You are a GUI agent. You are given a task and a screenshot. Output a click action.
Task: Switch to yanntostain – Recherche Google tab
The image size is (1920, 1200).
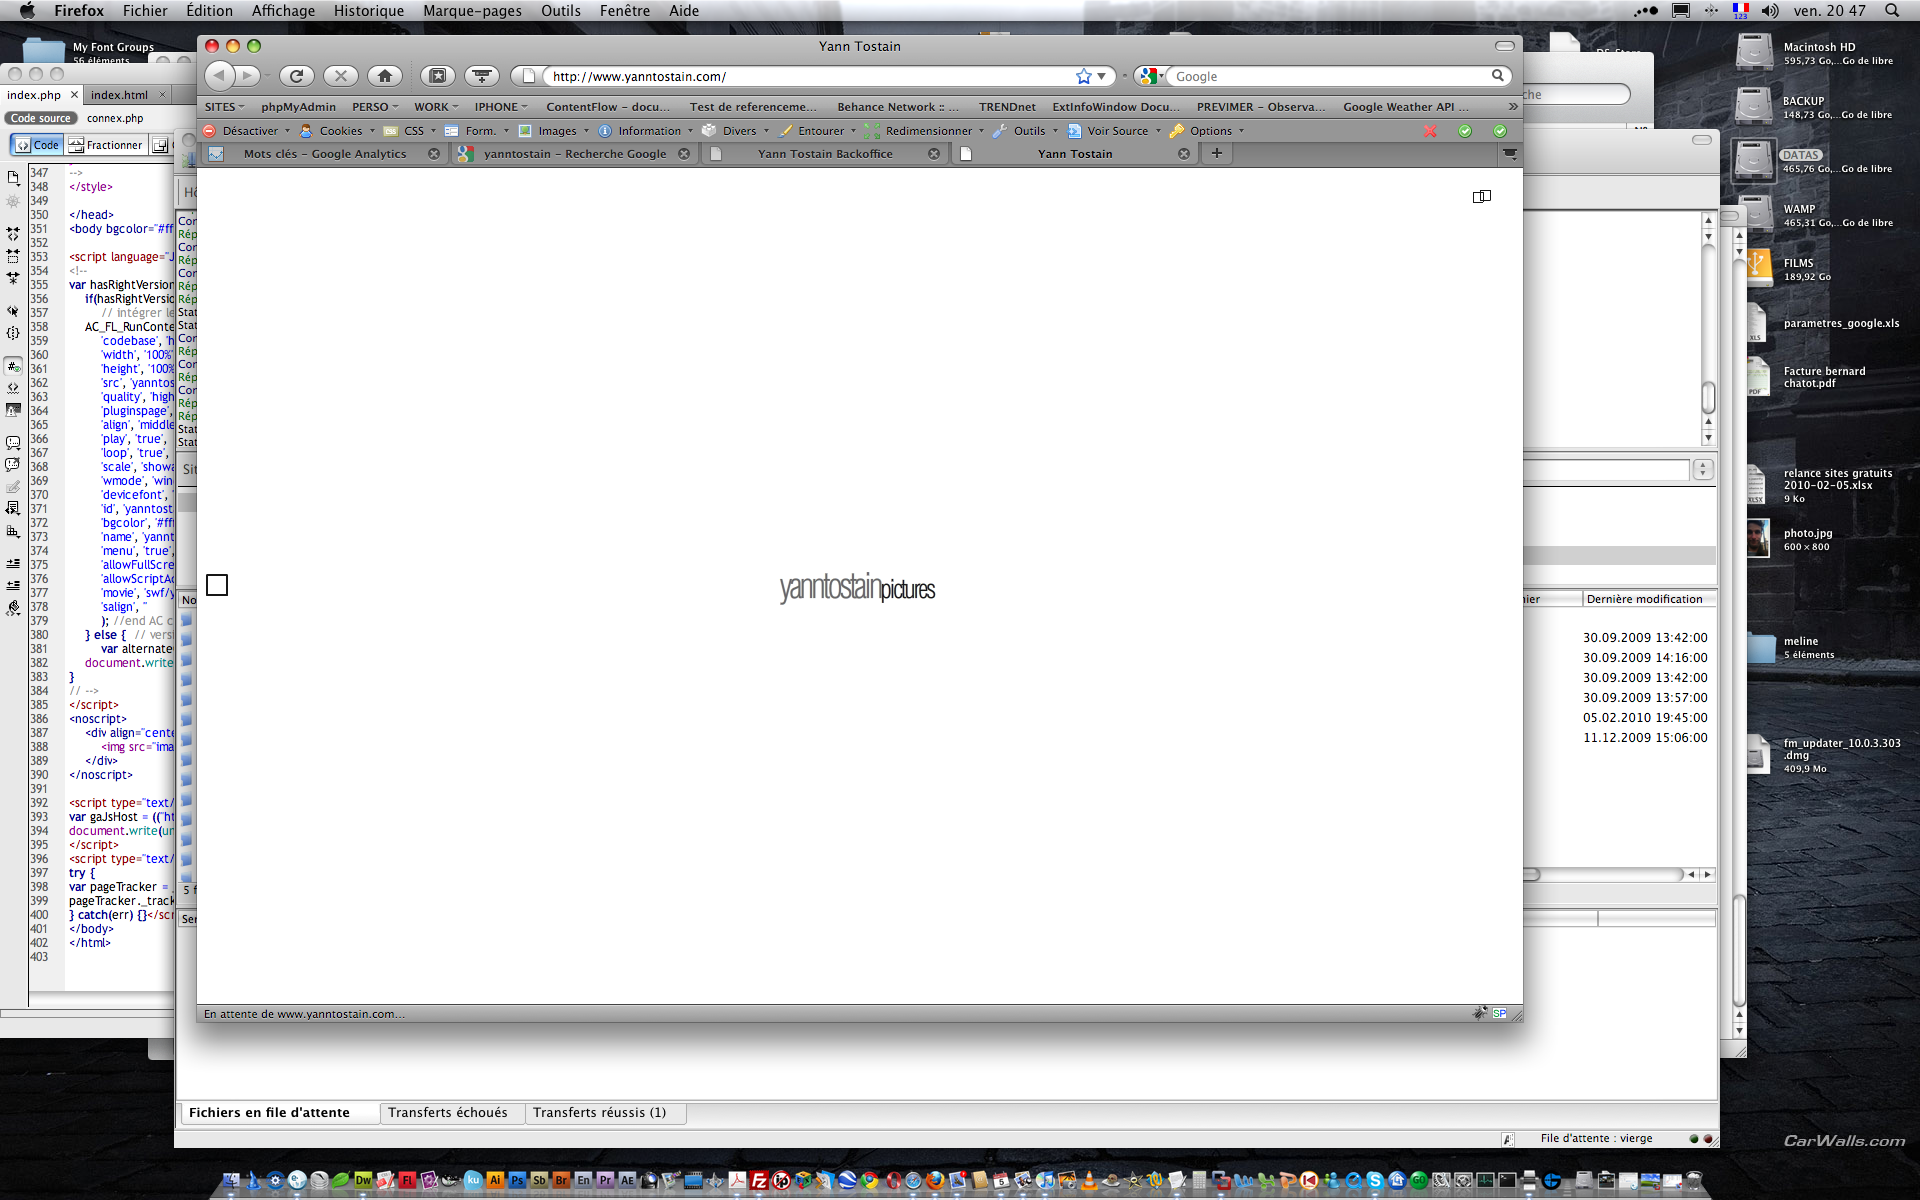574,154
